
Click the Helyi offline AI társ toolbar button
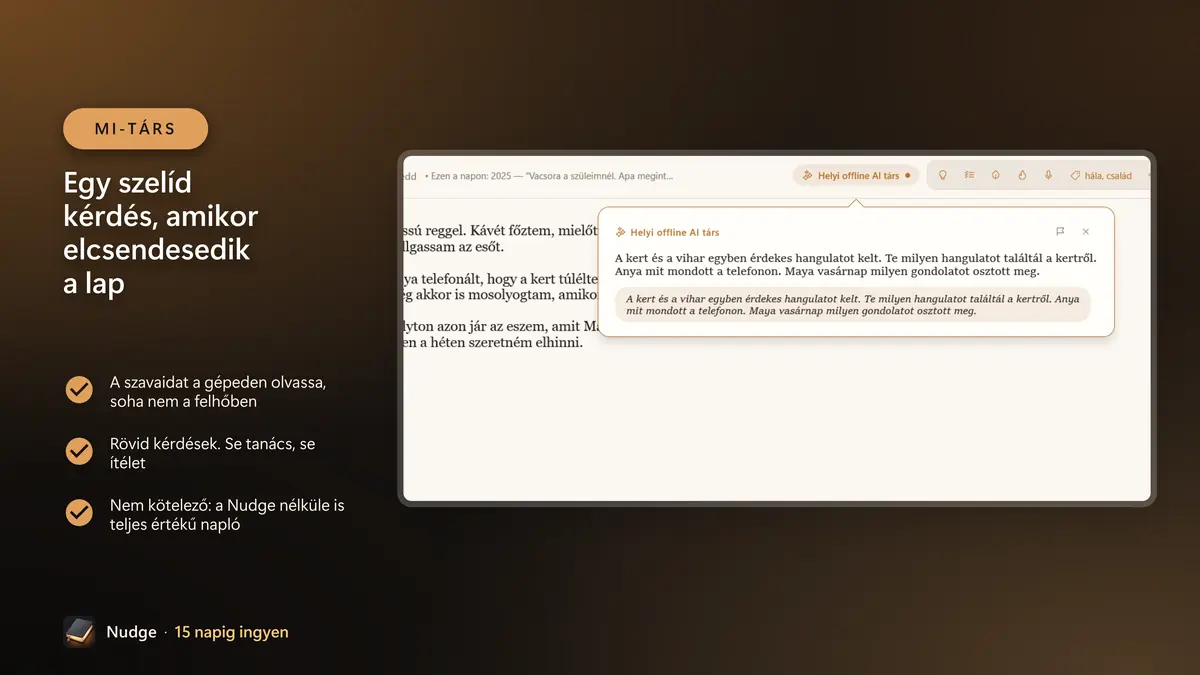856,175
